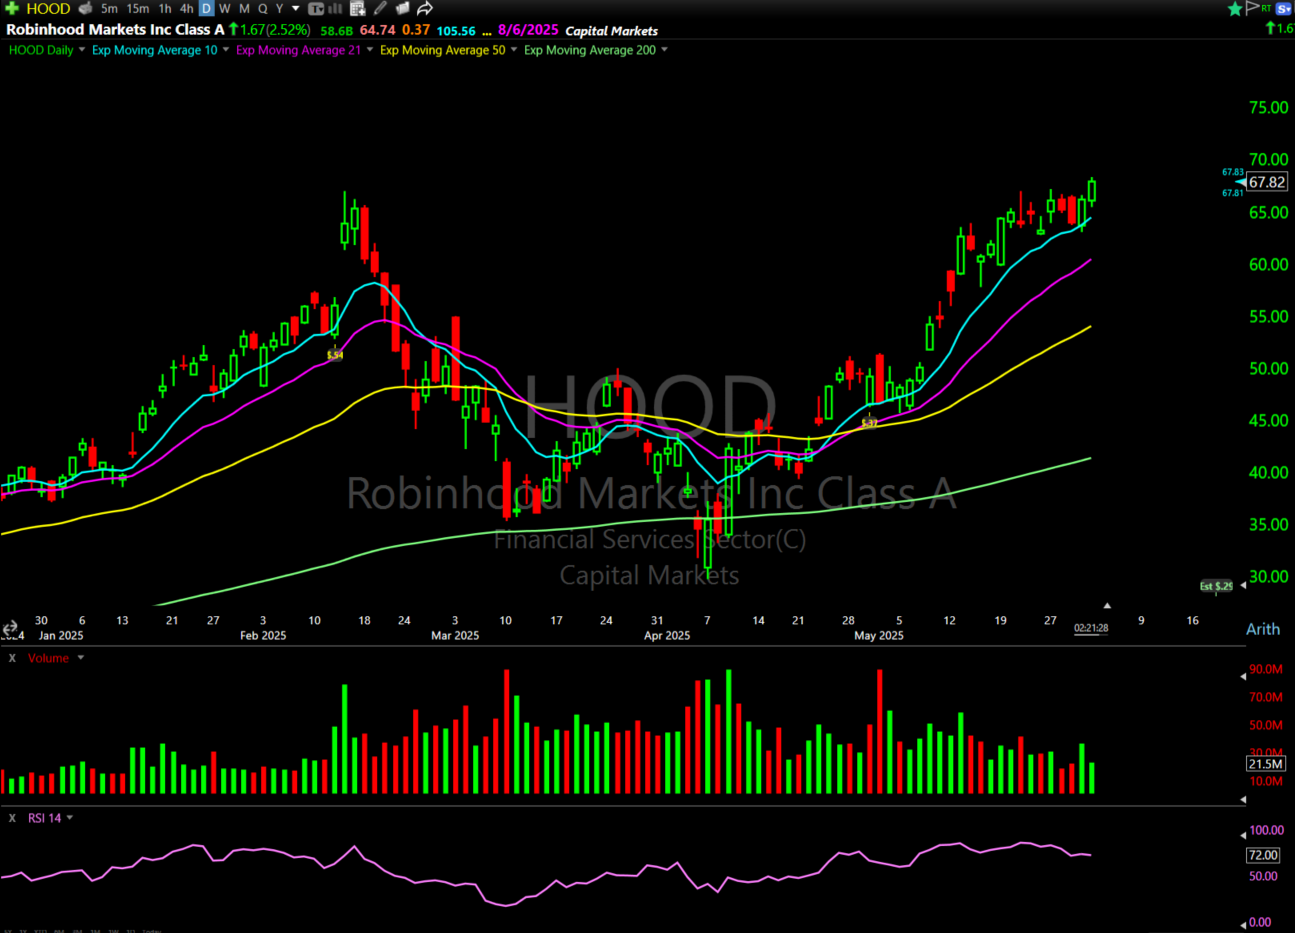
Task: Click the 02:21:28 countdown timer
Action: (1091, 628)
